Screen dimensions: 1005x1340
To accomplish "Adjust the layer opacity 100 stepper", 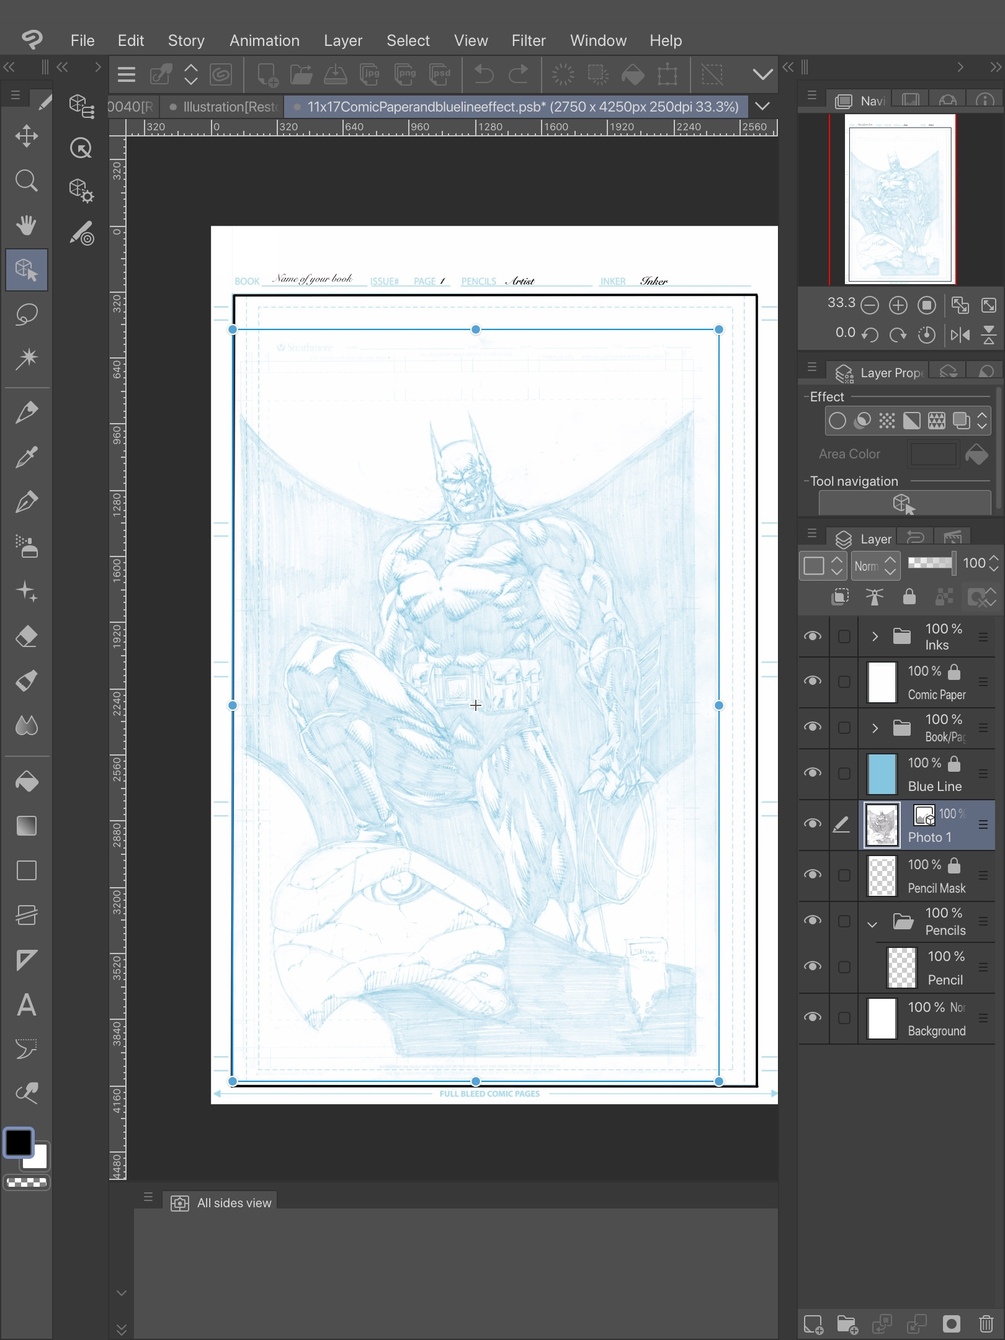I will coord(993,564).
